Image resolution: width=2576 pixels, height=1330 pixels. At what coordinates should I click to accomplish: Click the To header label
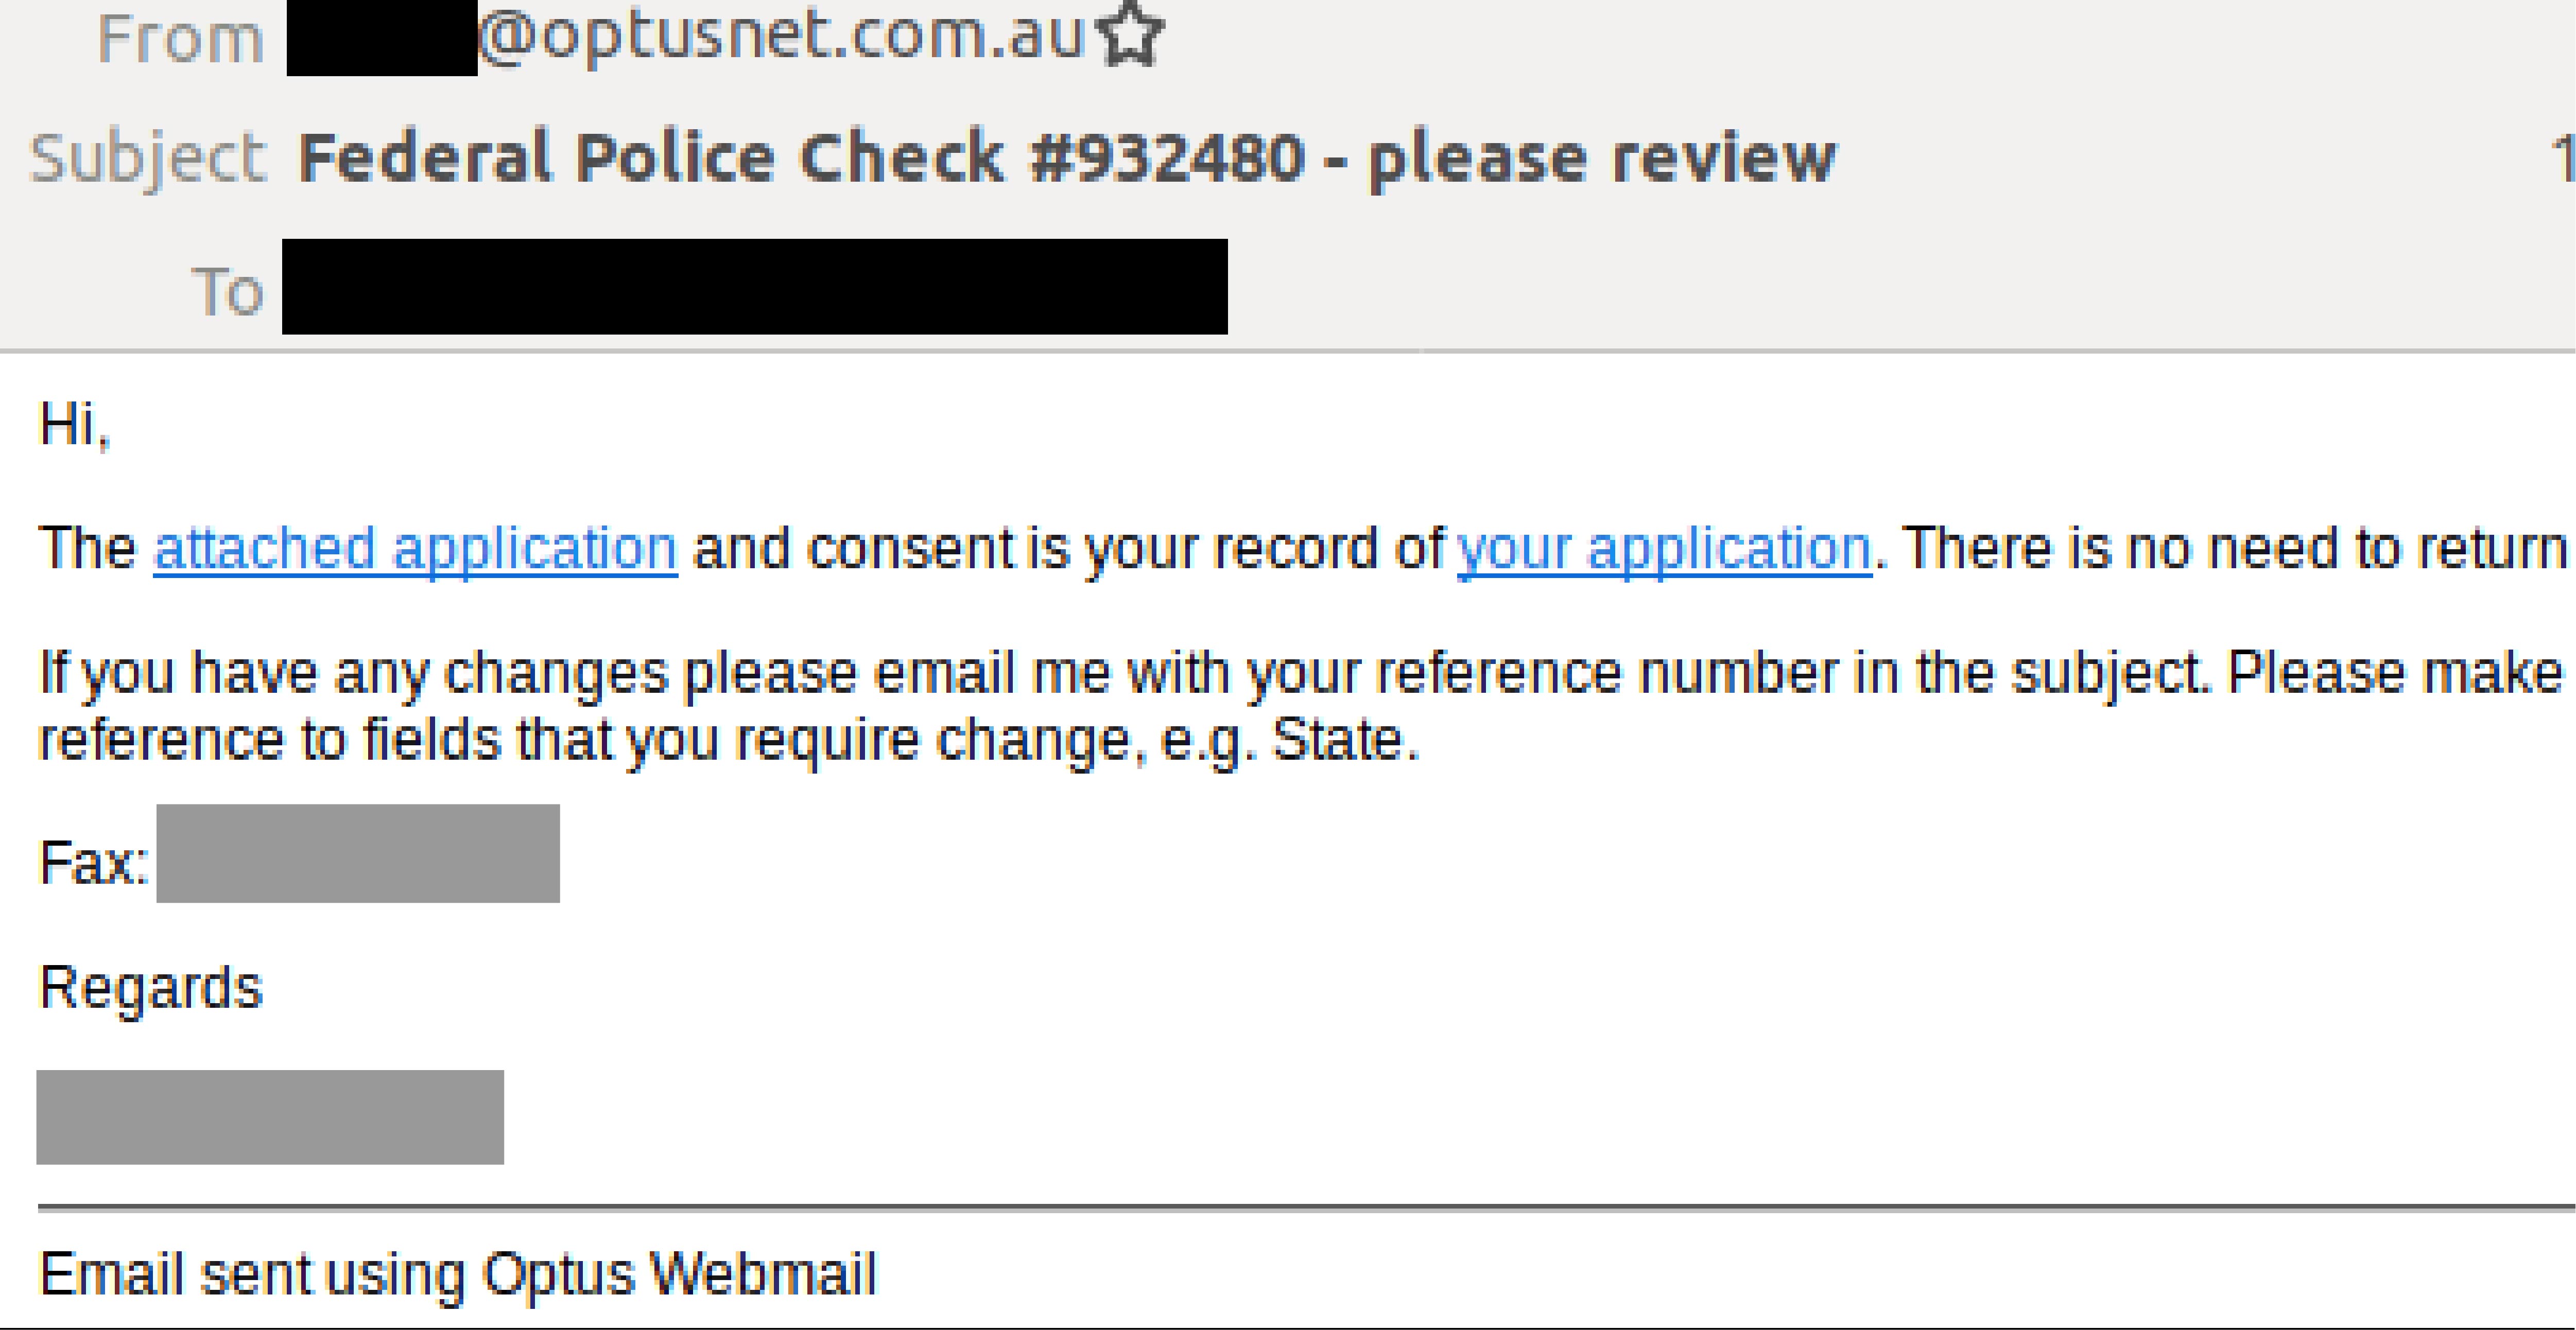click(228, 292)
